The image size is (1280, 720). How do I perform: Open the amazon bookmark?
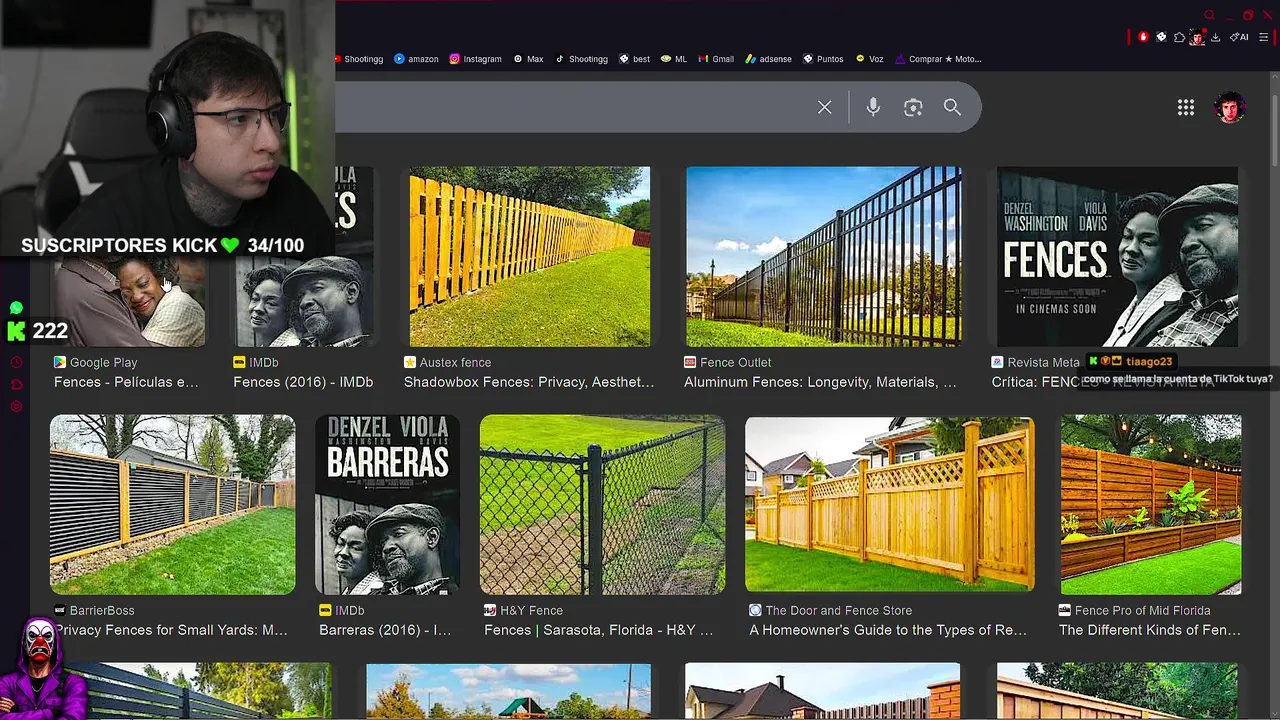coord(416,59)
